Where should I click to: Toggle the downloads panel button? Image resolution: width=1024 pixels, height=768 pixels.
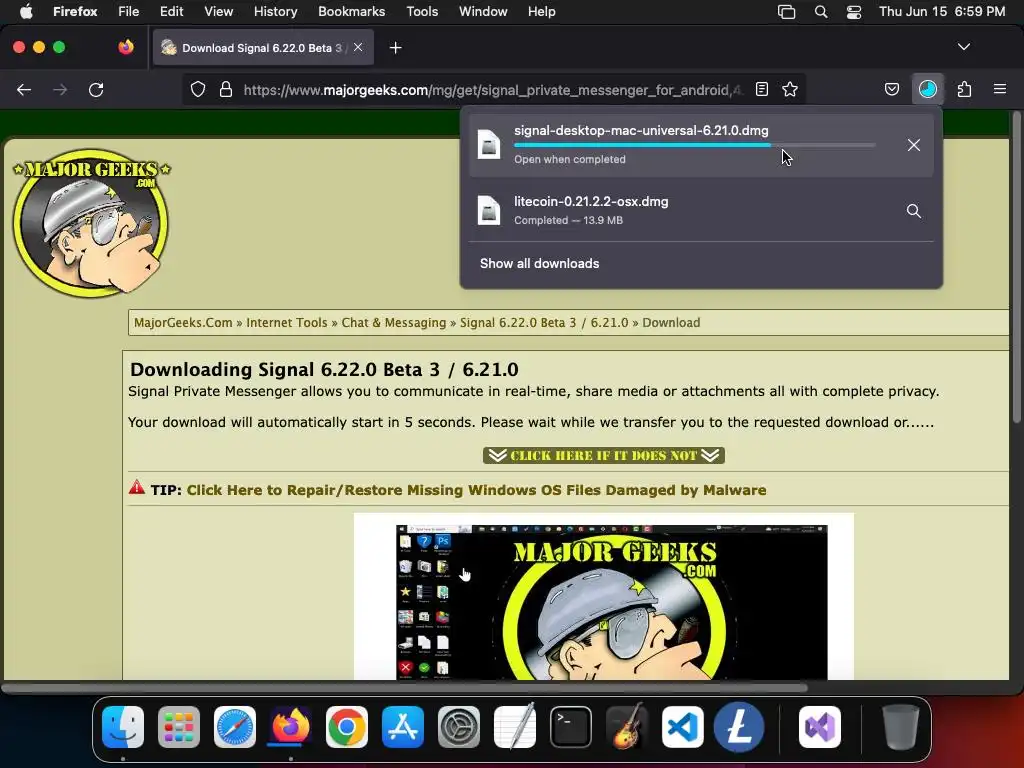click(927, 89)
